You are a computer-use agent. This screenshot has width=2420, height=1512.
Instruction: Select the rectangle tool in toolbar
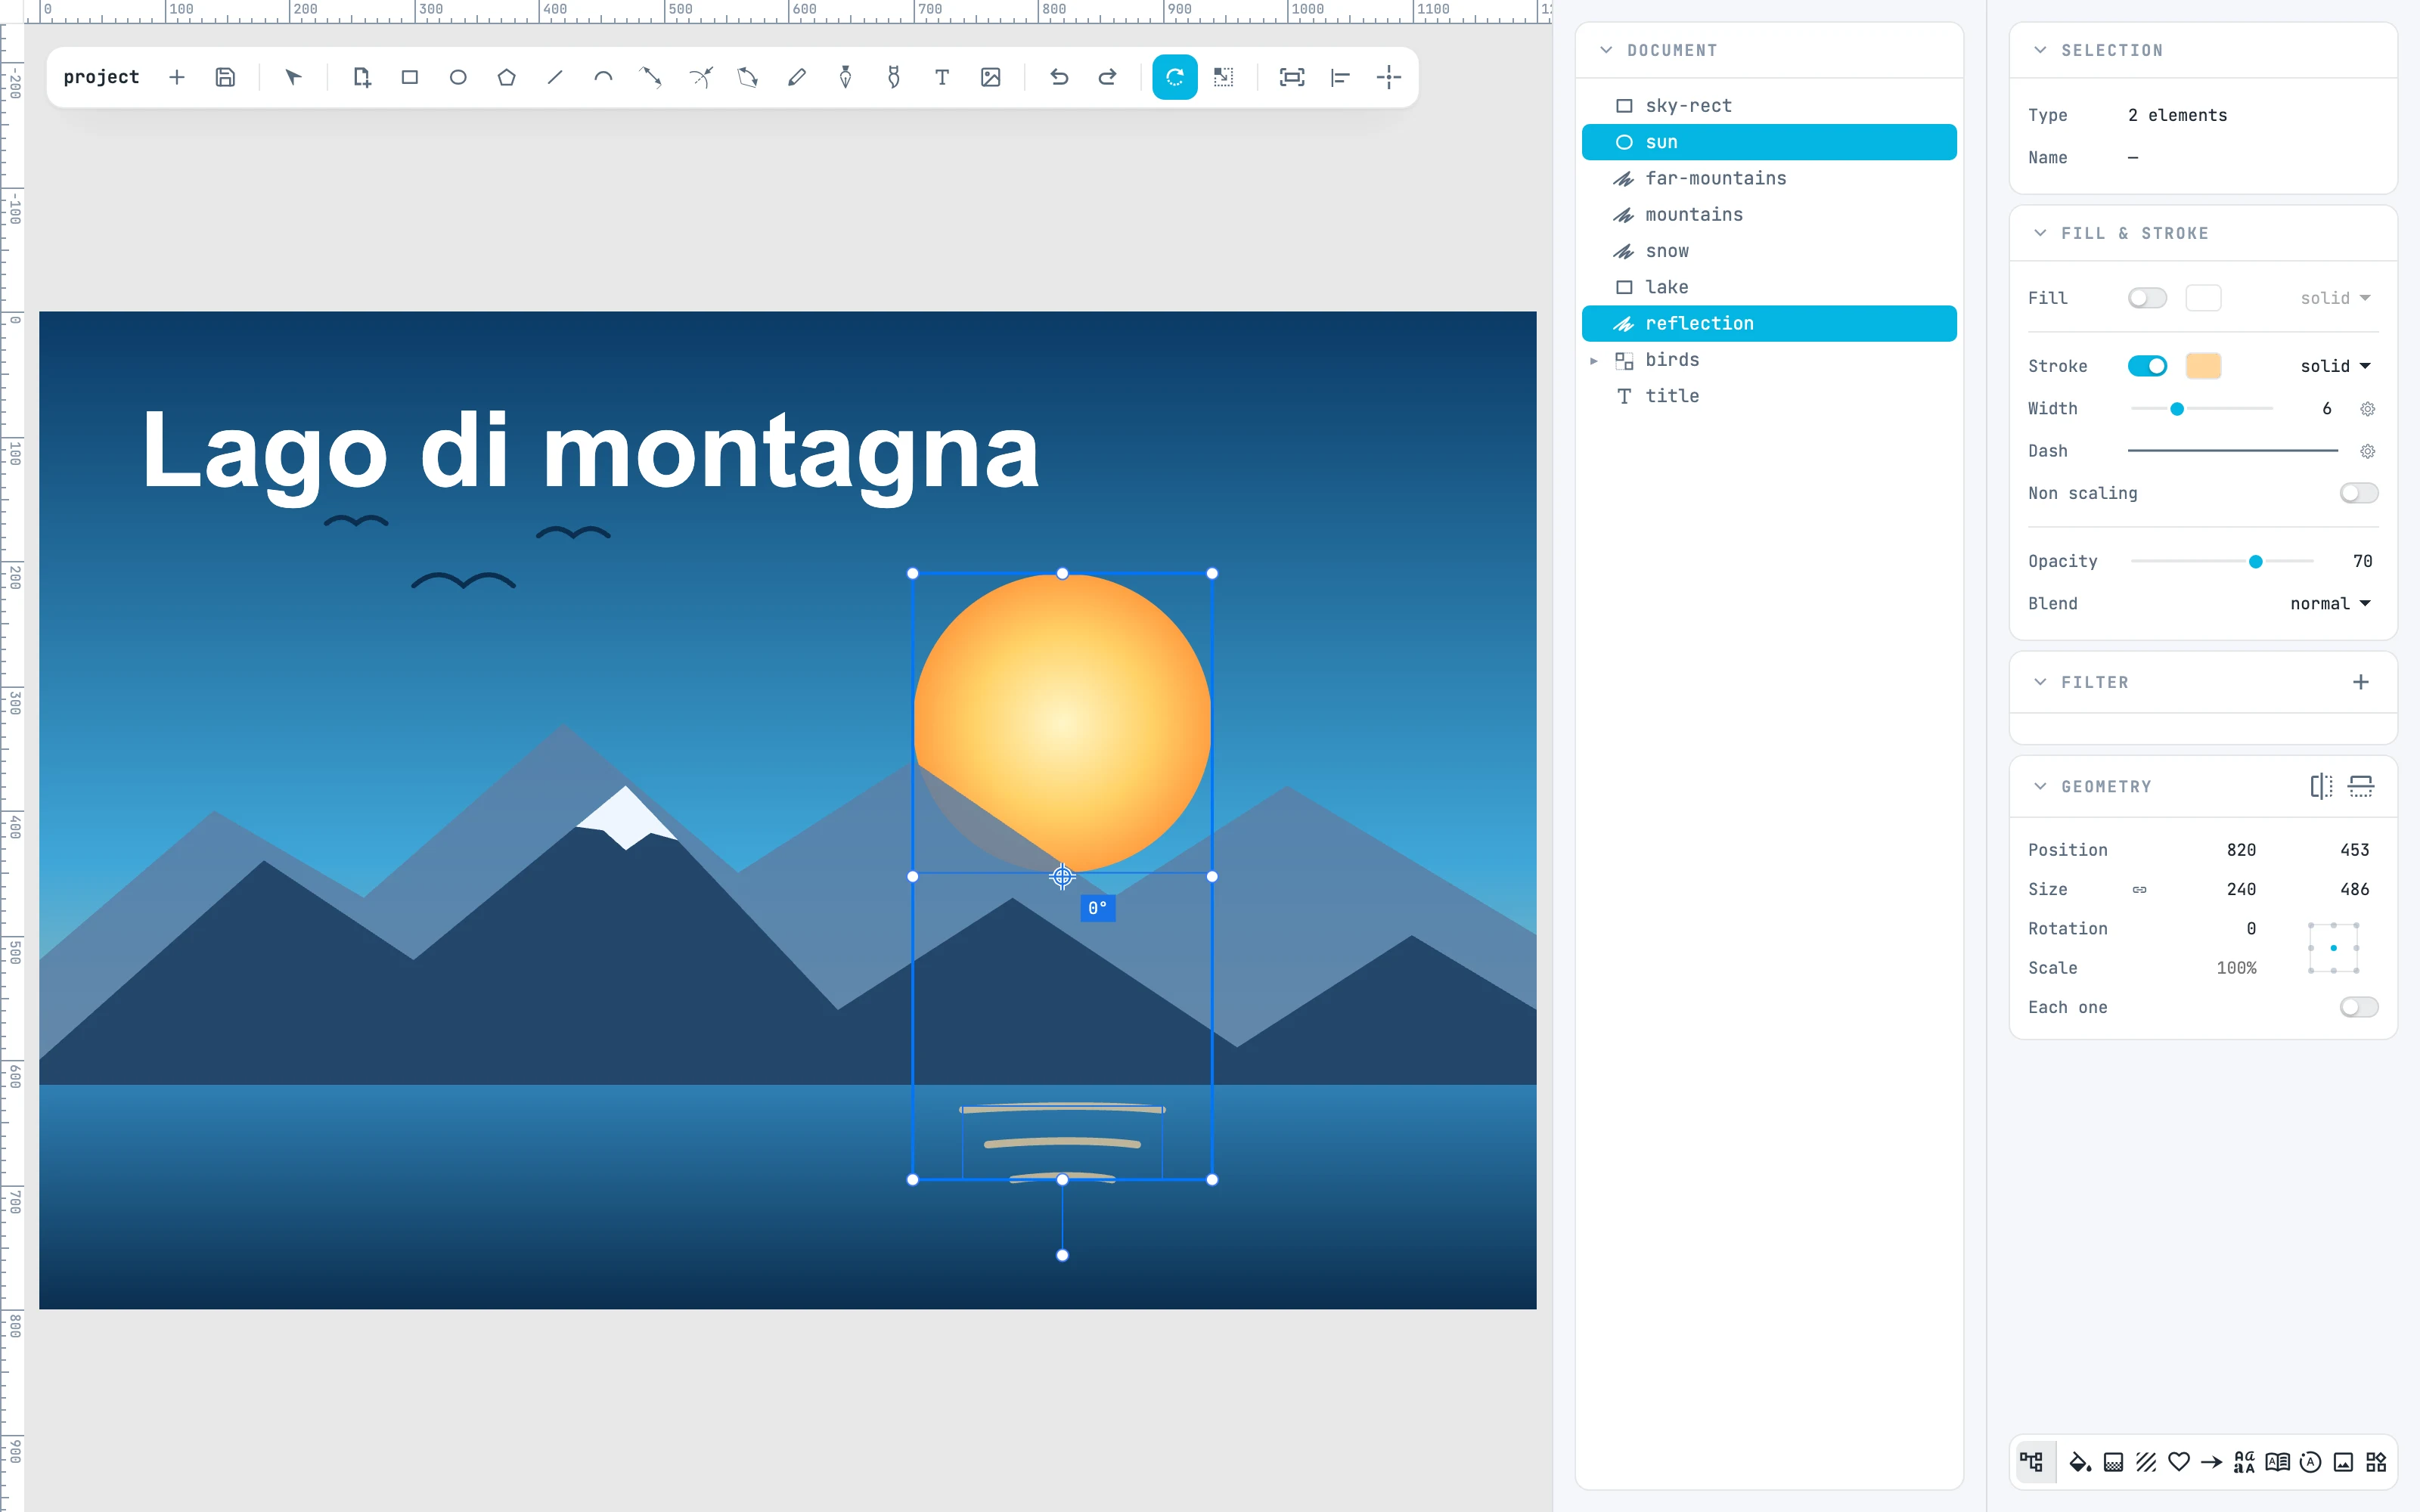click(409, 77)
